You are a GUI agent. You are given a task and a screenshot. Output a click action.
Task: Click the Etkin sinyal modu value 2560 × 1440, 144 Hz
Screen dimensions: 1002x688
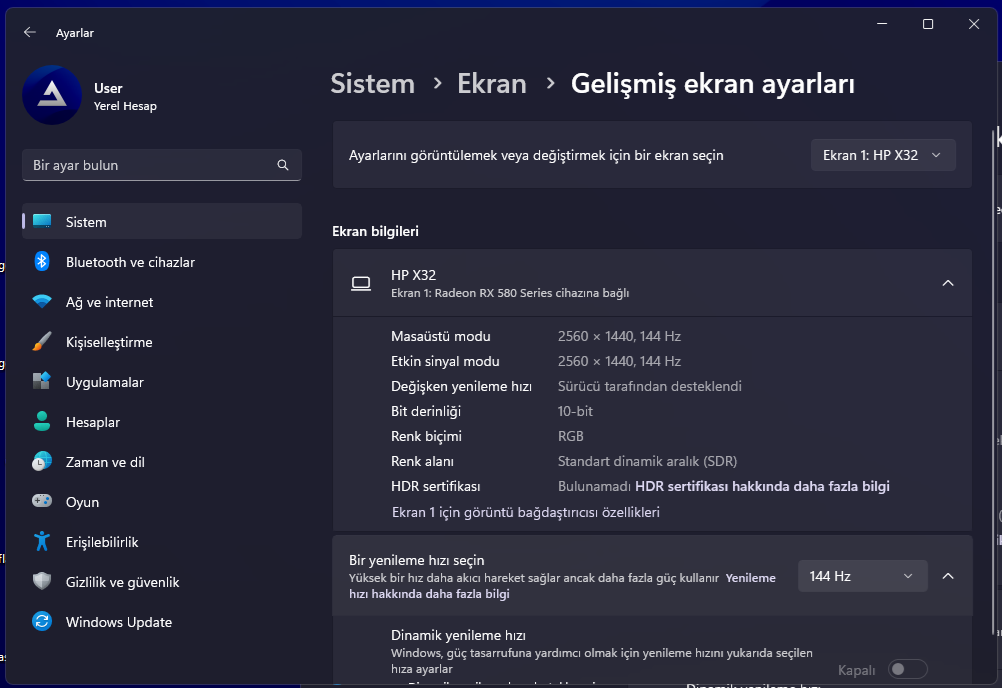[619, 361]
